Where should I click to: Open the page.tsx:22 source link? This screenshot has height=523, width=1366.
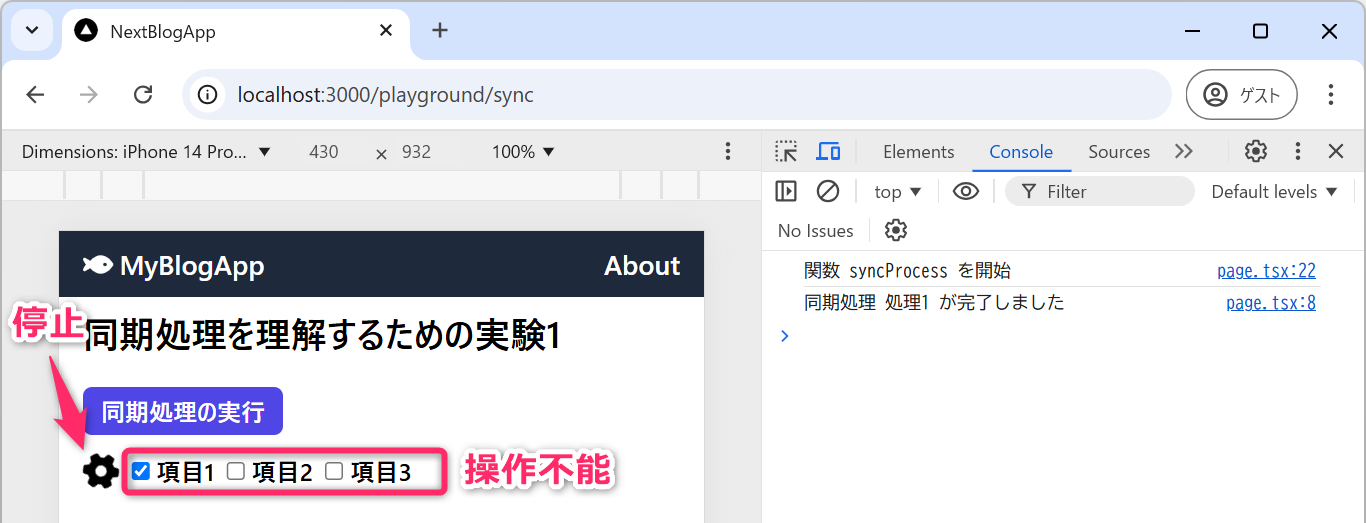[x=1265, y=271]
